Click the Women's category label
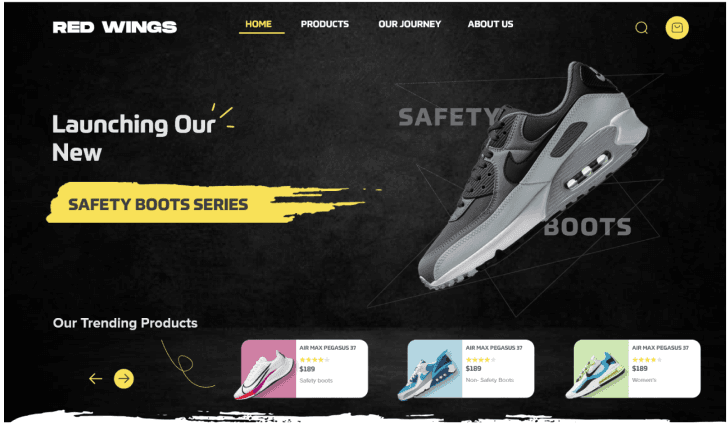The height and width of the screenshot is (430, 727). coord(644,380)
